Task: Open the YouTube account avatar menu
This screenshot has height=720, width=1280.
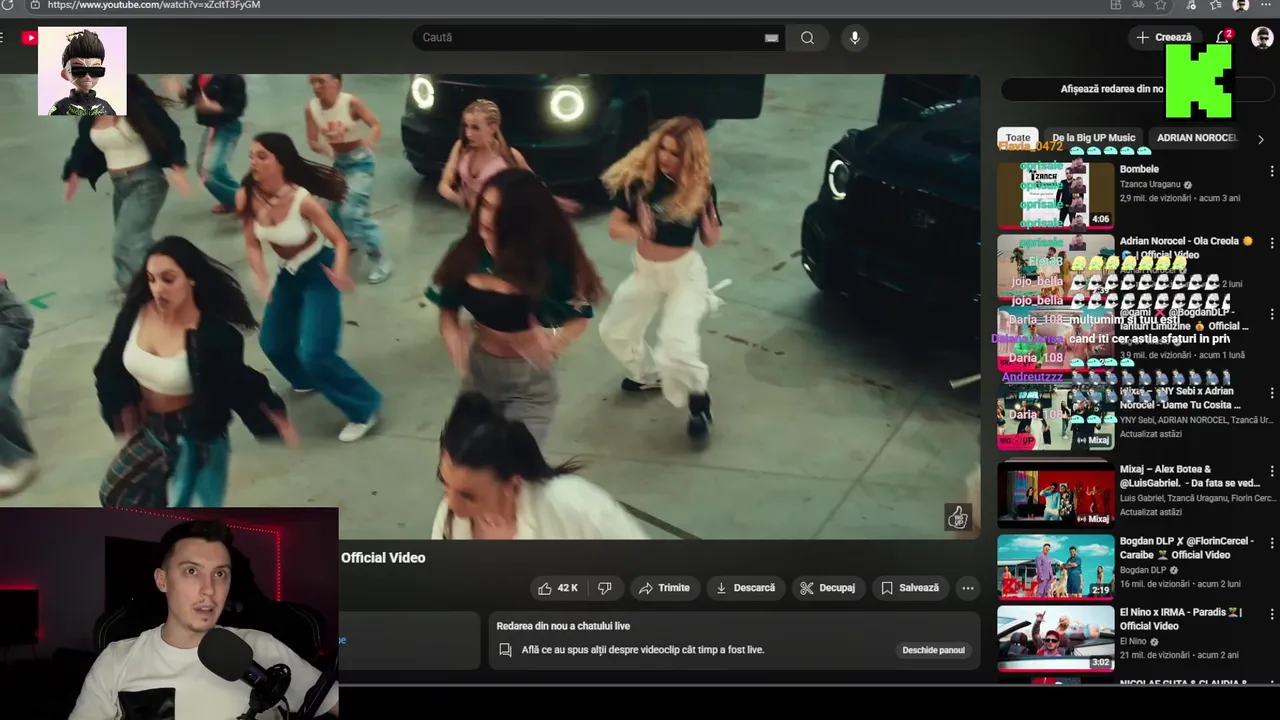Action: coord(1262,38)
